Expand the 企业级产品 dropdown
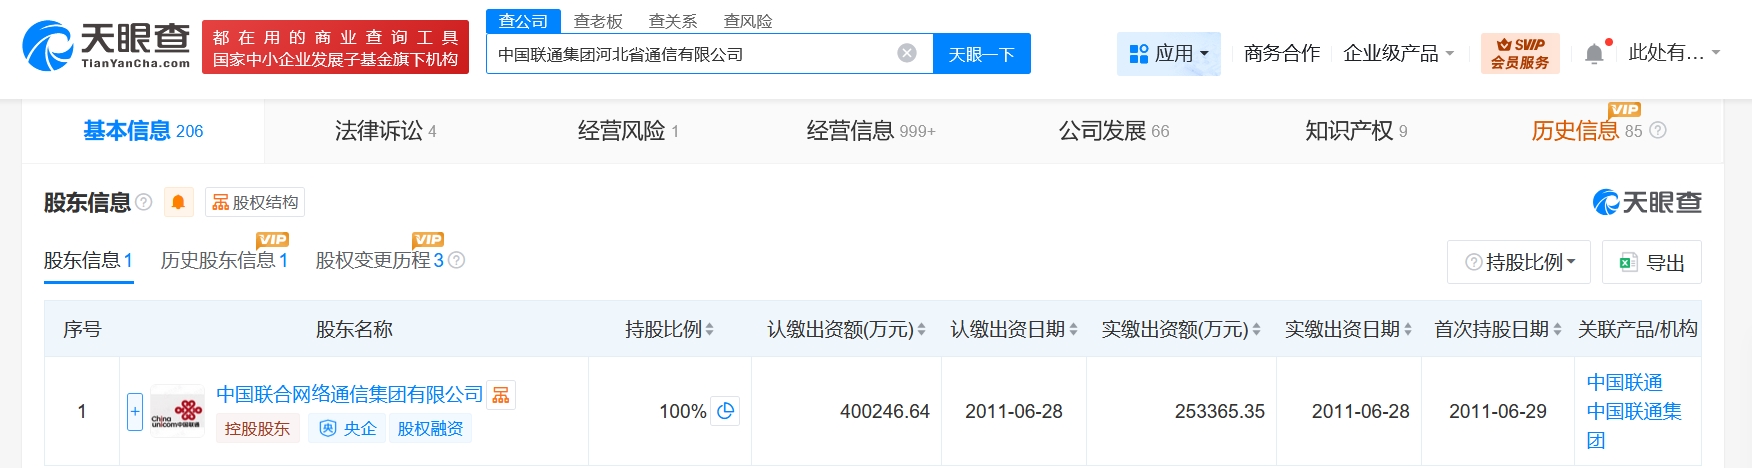This screenshot has width=1752, height=468. point(1397,53)
